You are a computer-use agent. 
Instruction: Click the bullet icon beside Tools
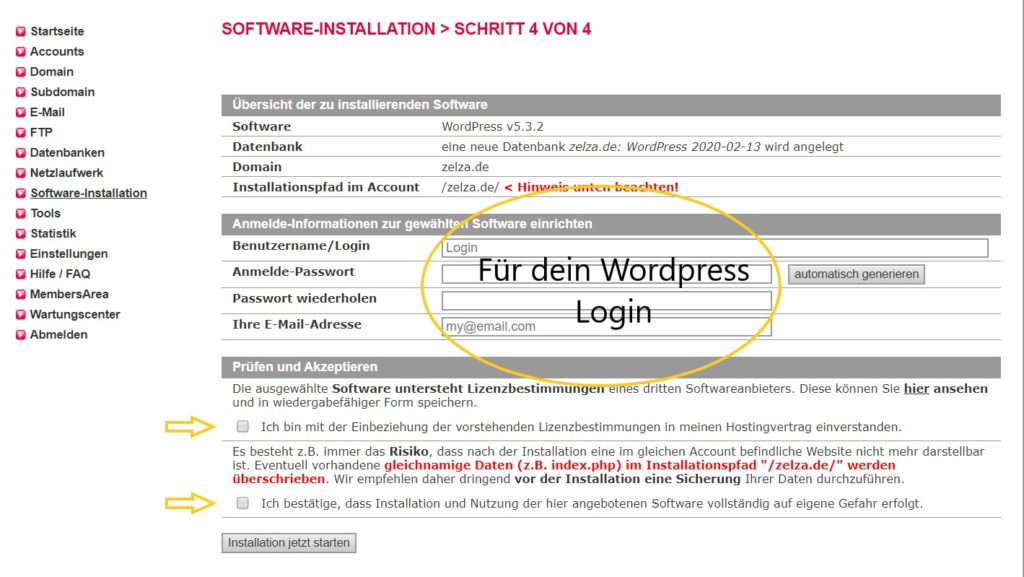click(21, 213)
